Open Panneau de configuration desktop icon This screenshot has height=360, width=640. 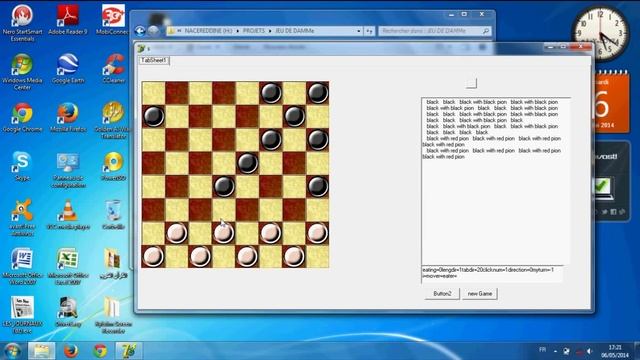tap(68, 169)
